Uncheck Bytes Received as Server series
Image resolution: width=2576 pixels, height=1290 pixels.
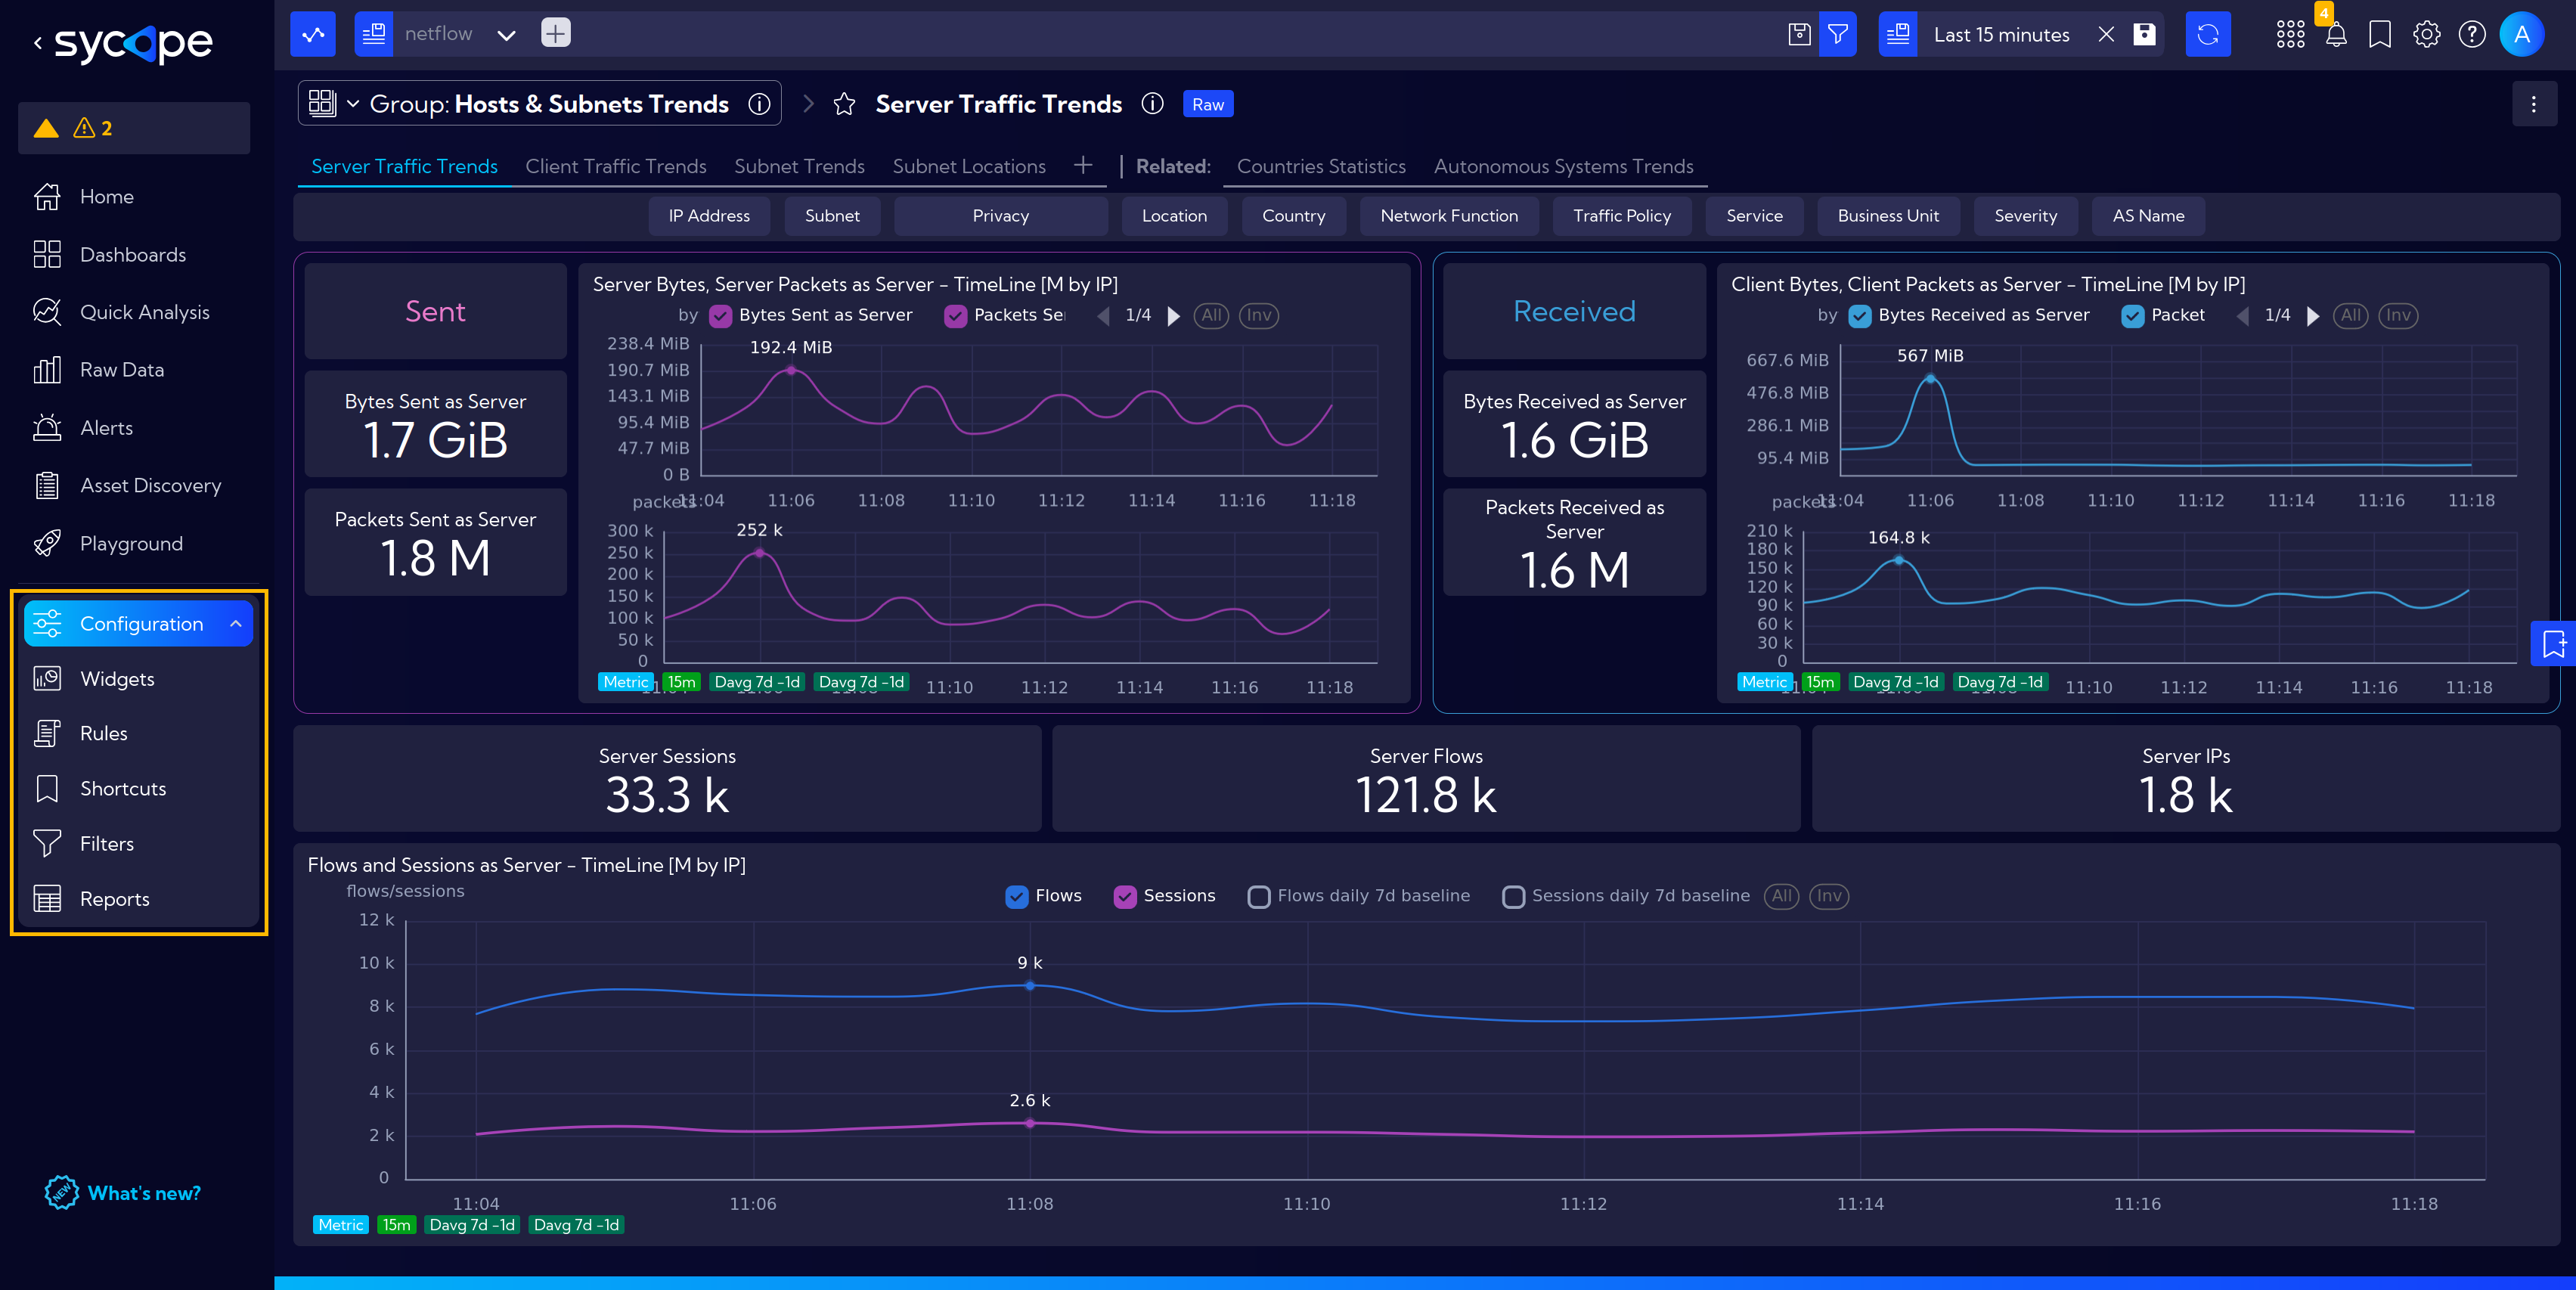point(1860,316)
